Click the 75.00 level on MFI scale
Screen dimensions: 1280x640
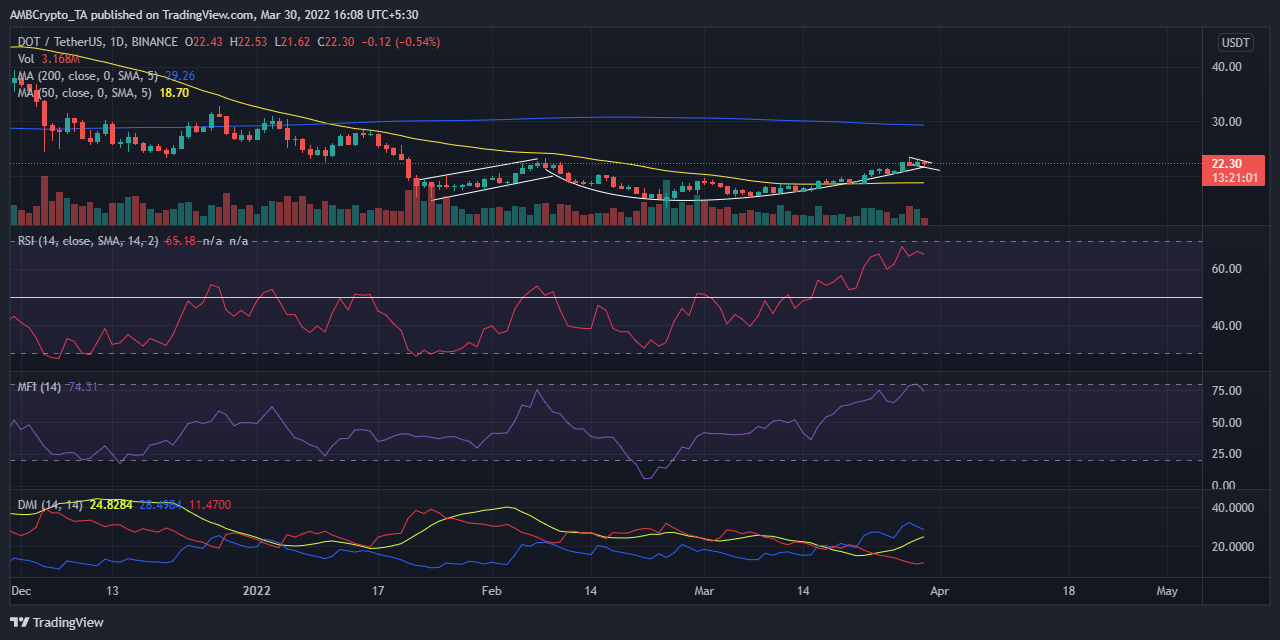1226,391
